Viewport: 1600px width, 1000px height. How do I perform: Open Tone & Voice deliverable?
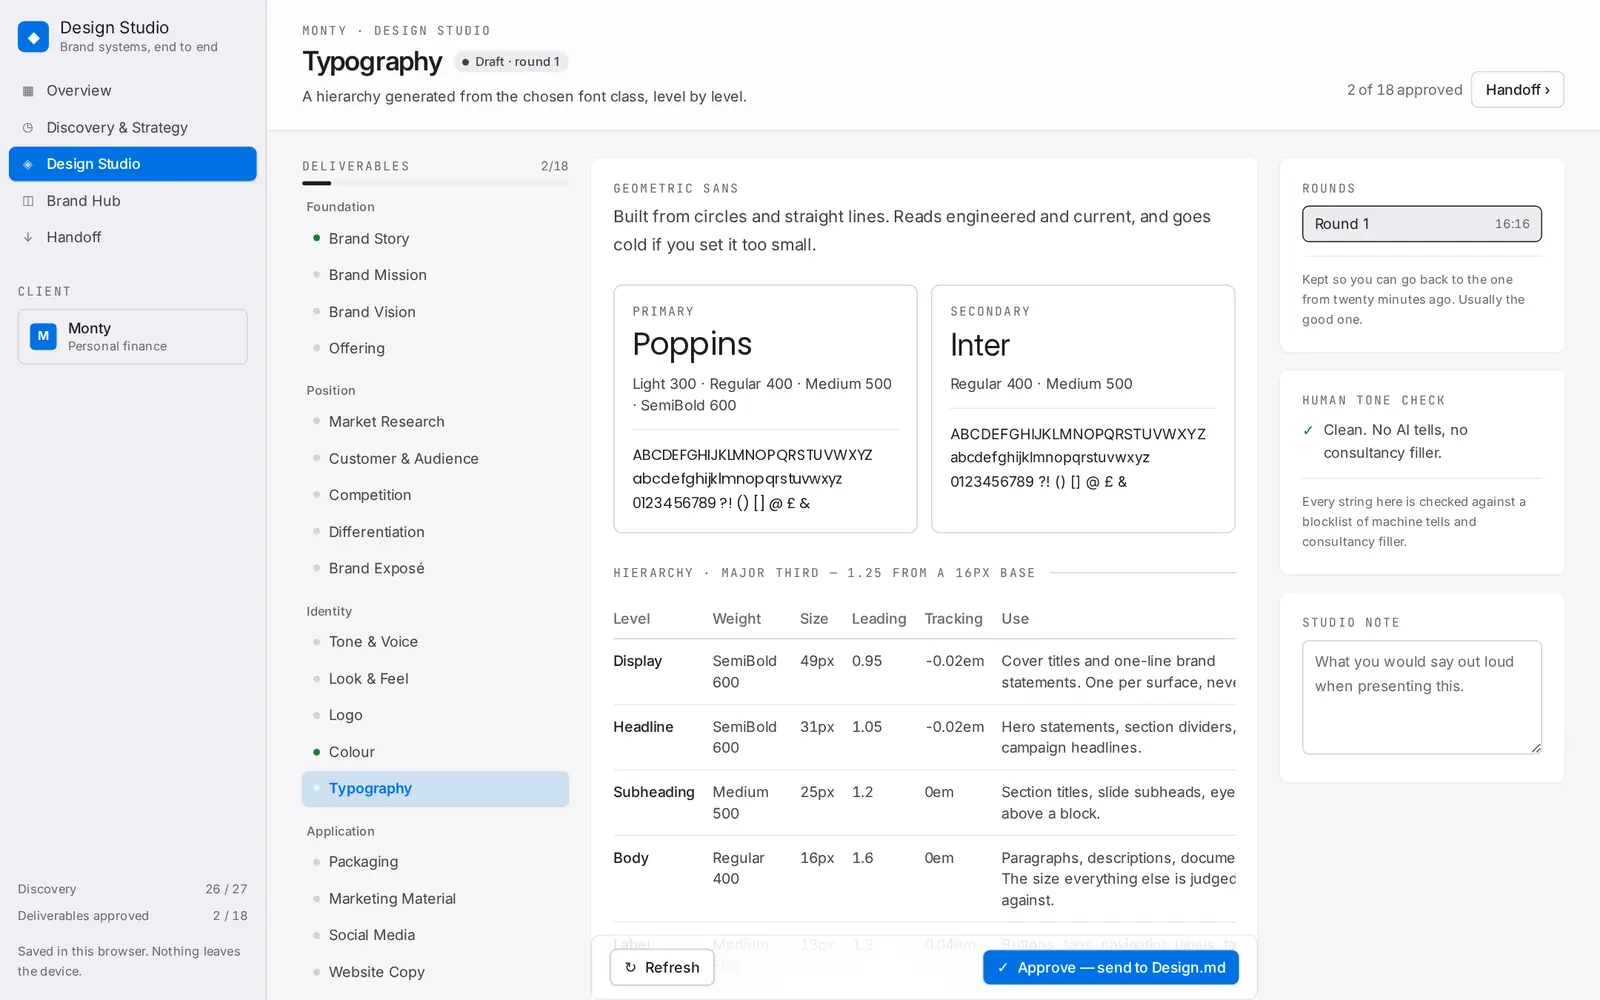point(436,642)
